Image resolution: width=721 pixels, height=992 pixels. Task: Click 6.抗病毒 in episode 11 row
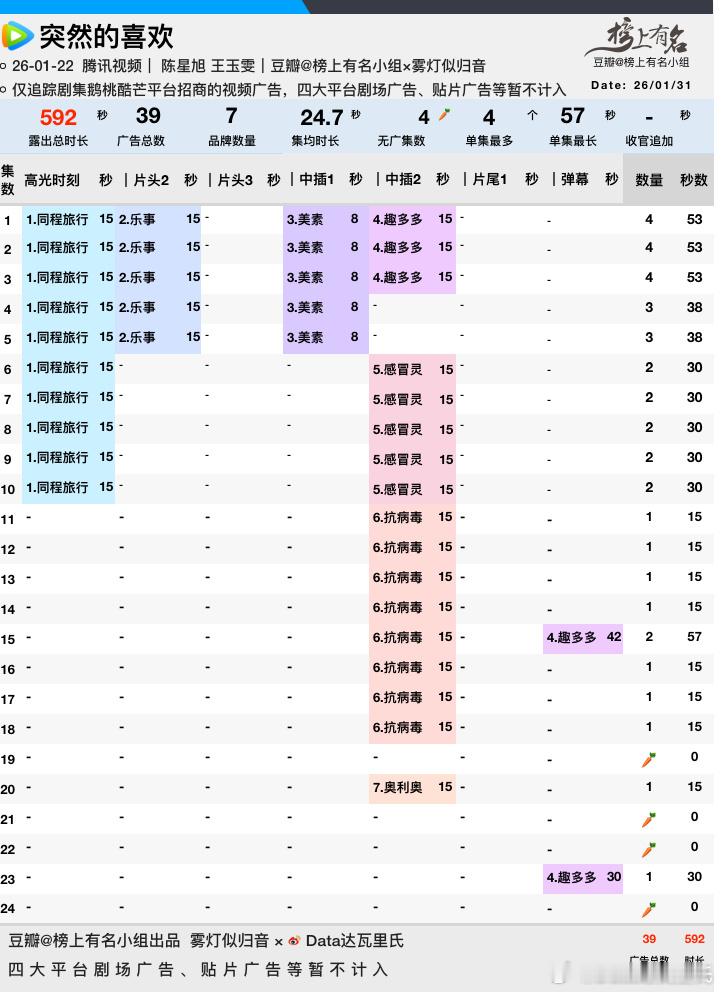(x=397, y=518)
